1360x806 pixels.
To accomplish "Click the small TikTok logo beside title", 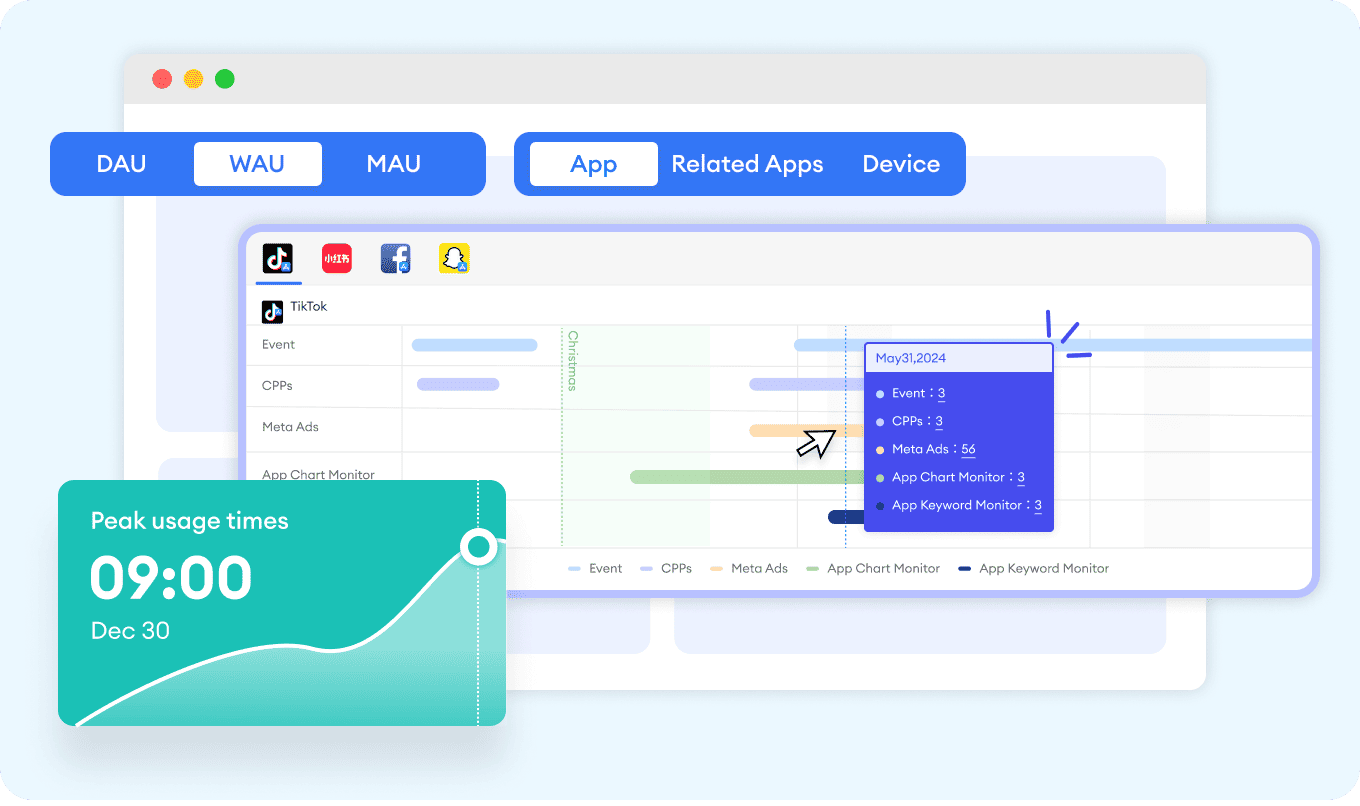I will click(x=272, y=311).
